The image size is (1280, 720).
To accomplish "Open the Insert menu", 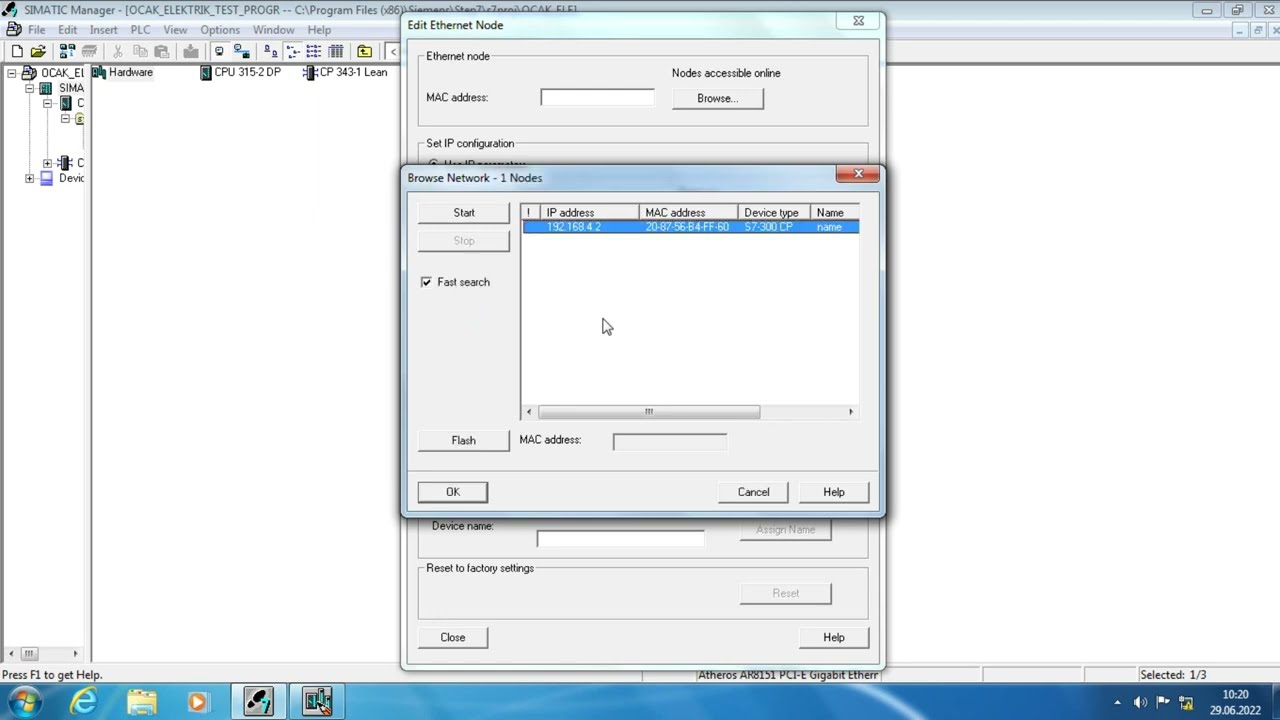I will pyautogui.click(x=103, y=30).
